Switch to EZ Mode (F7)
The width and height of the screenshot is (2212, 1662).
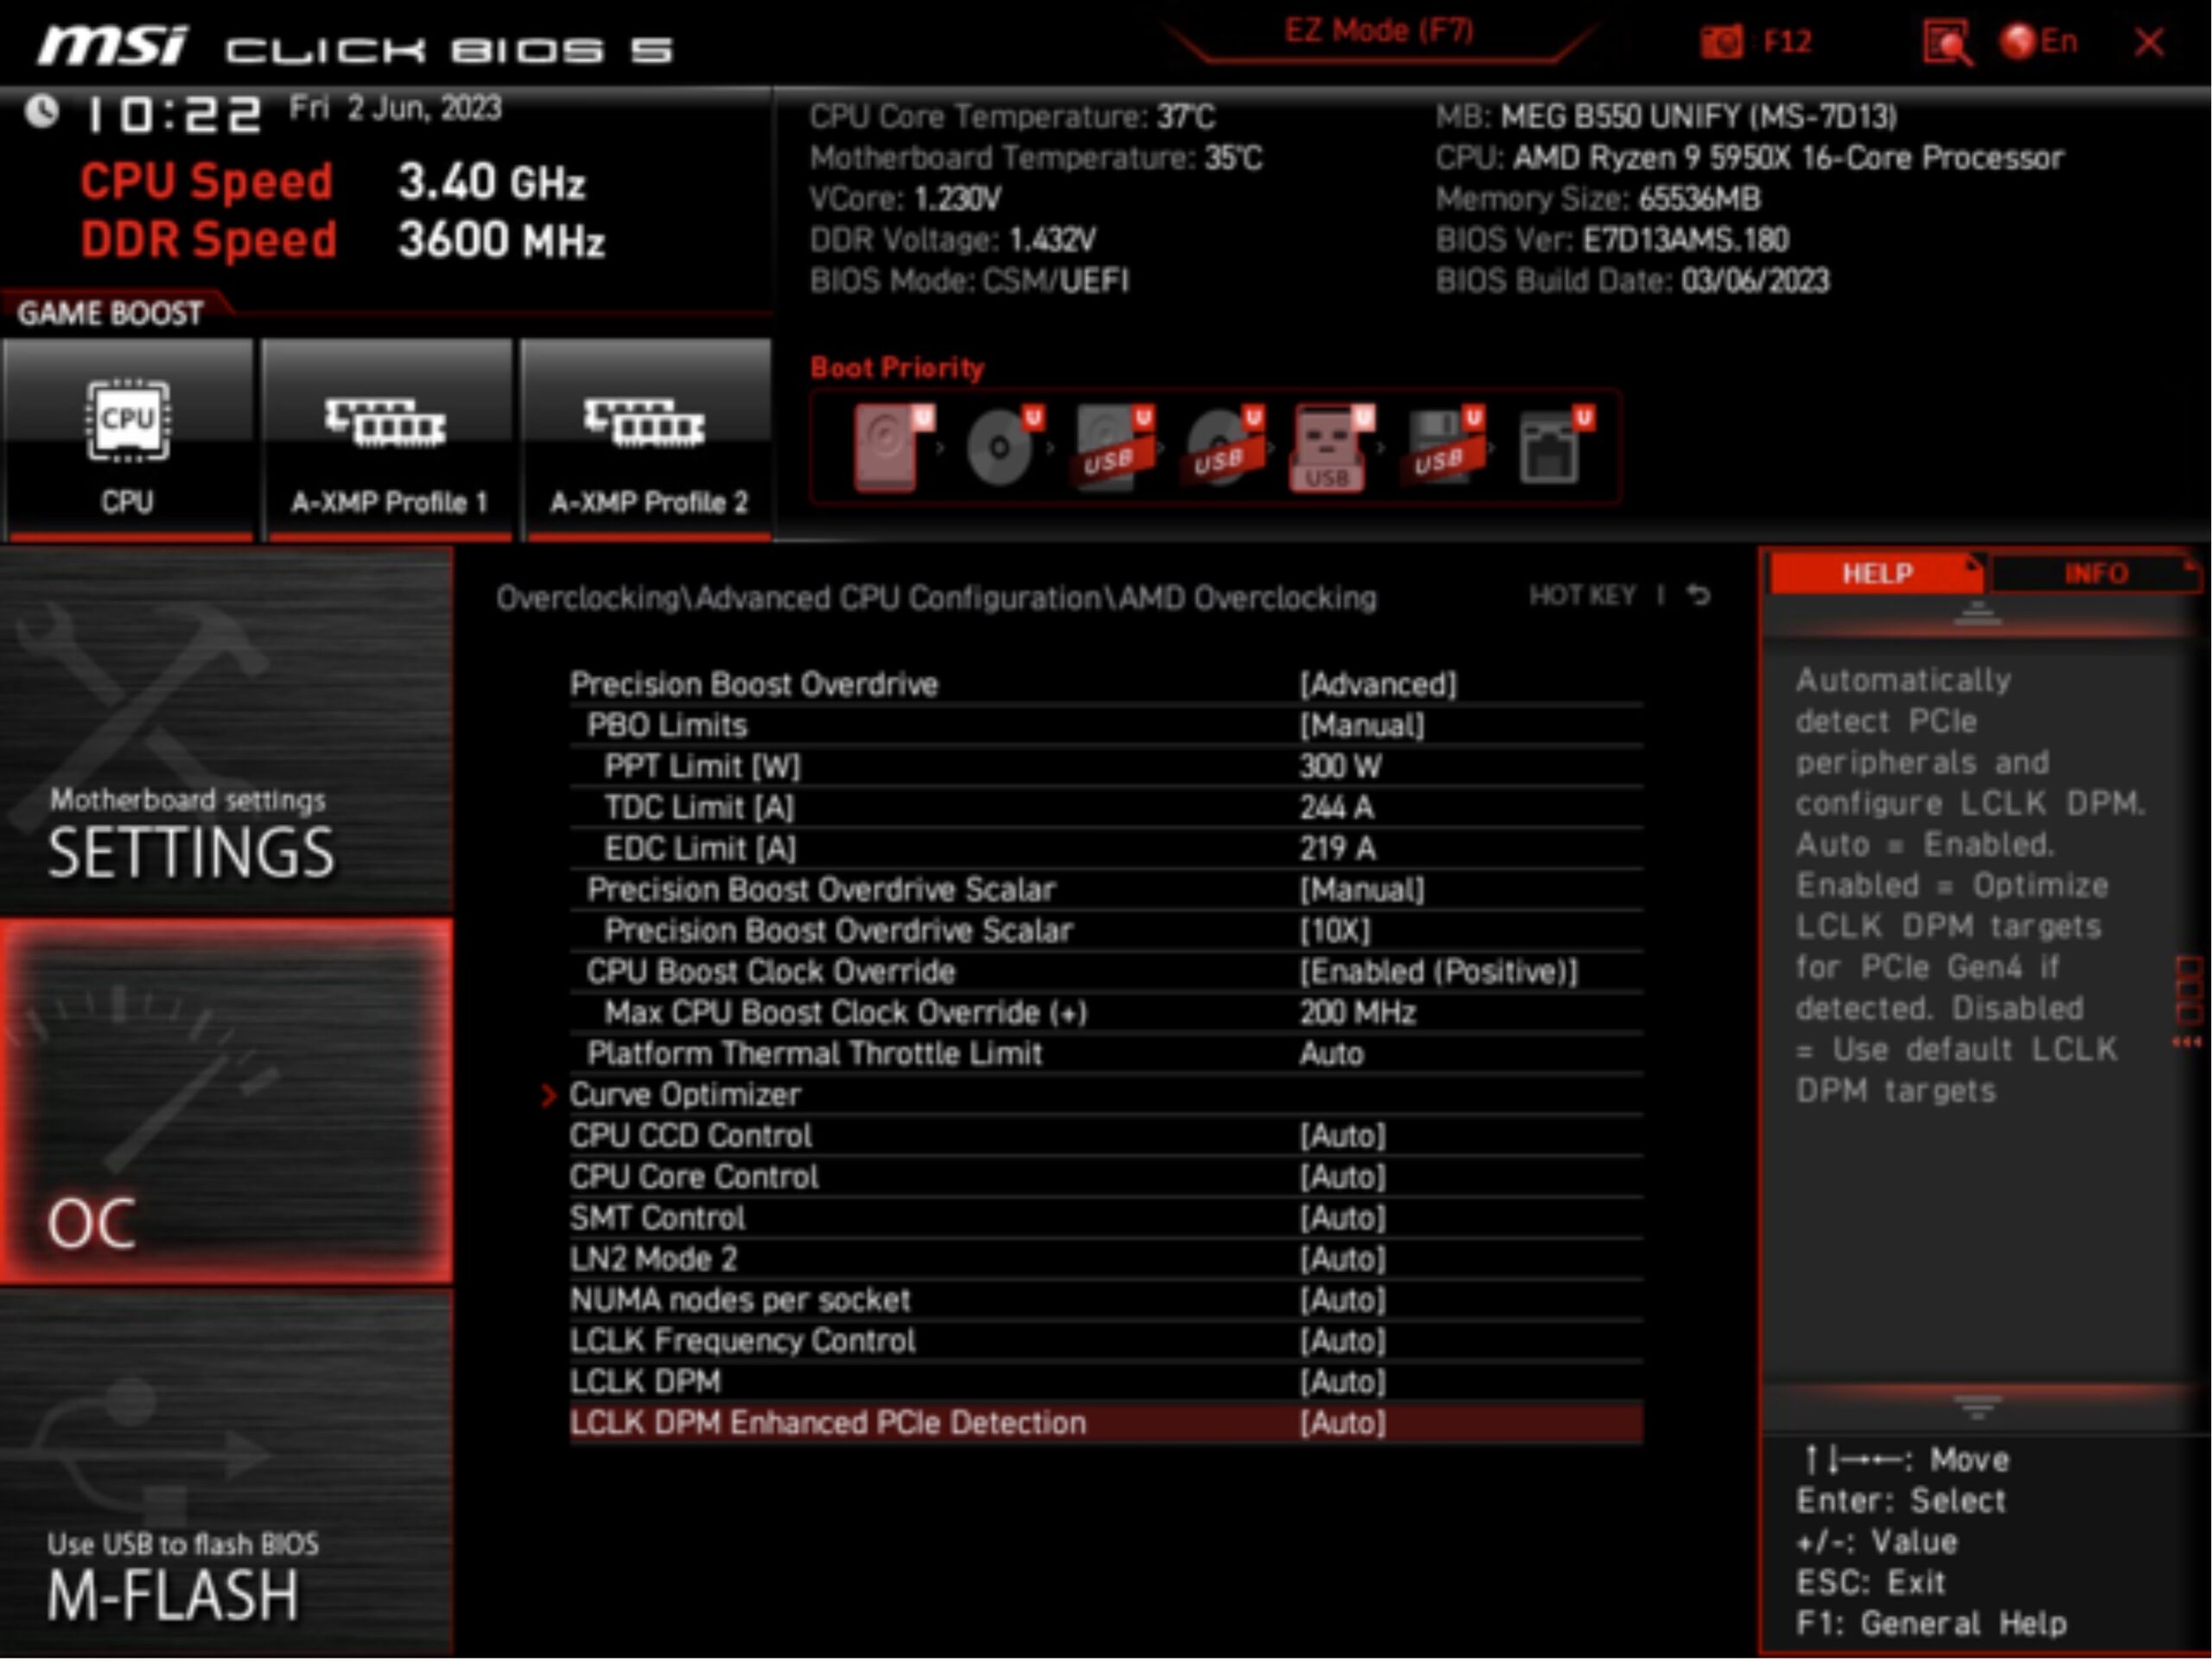1378,31
